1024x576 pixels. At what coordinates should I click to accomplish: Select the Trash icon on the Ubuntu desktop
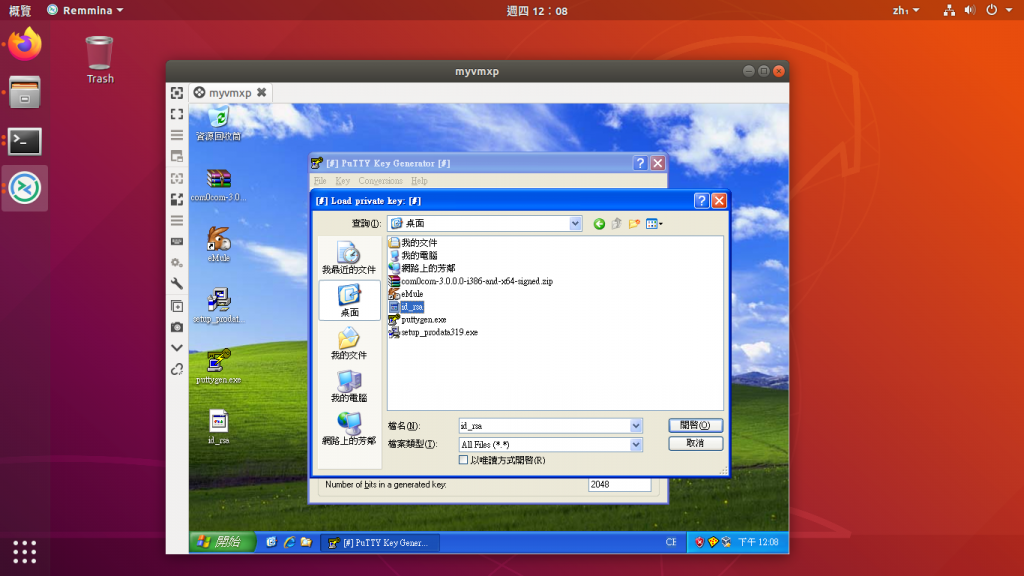(100, 60)
